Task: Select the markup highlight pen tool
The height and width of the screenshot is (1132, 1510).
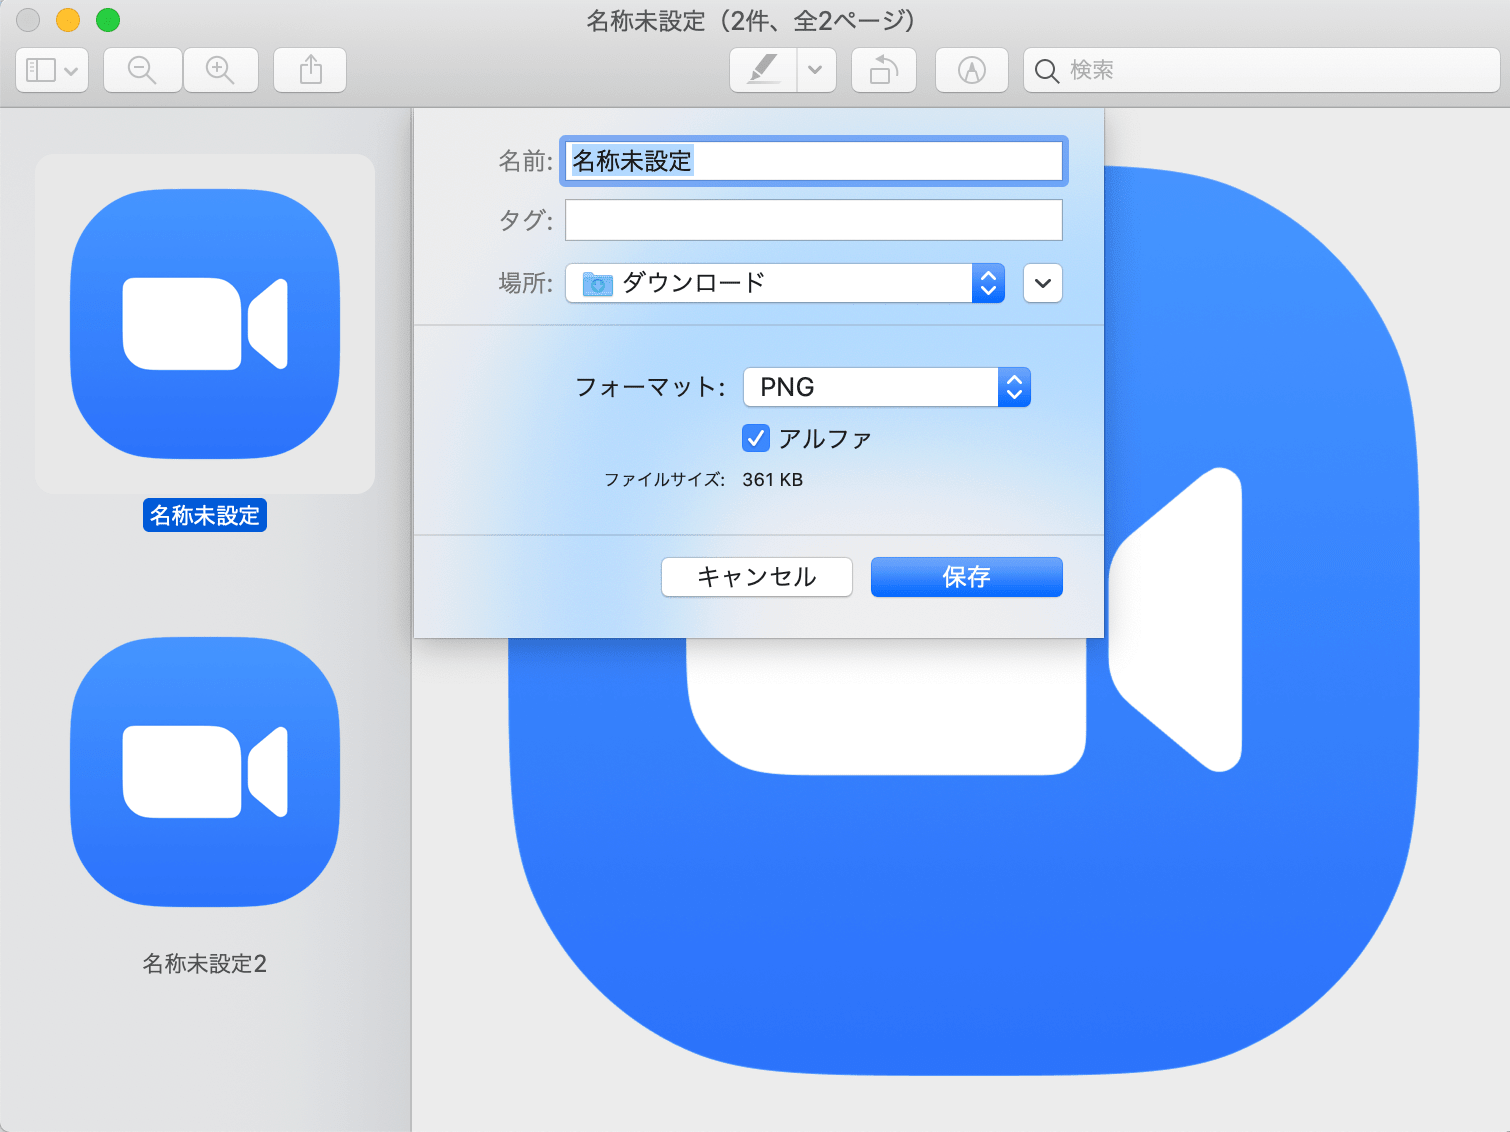Action: [764, 70]
